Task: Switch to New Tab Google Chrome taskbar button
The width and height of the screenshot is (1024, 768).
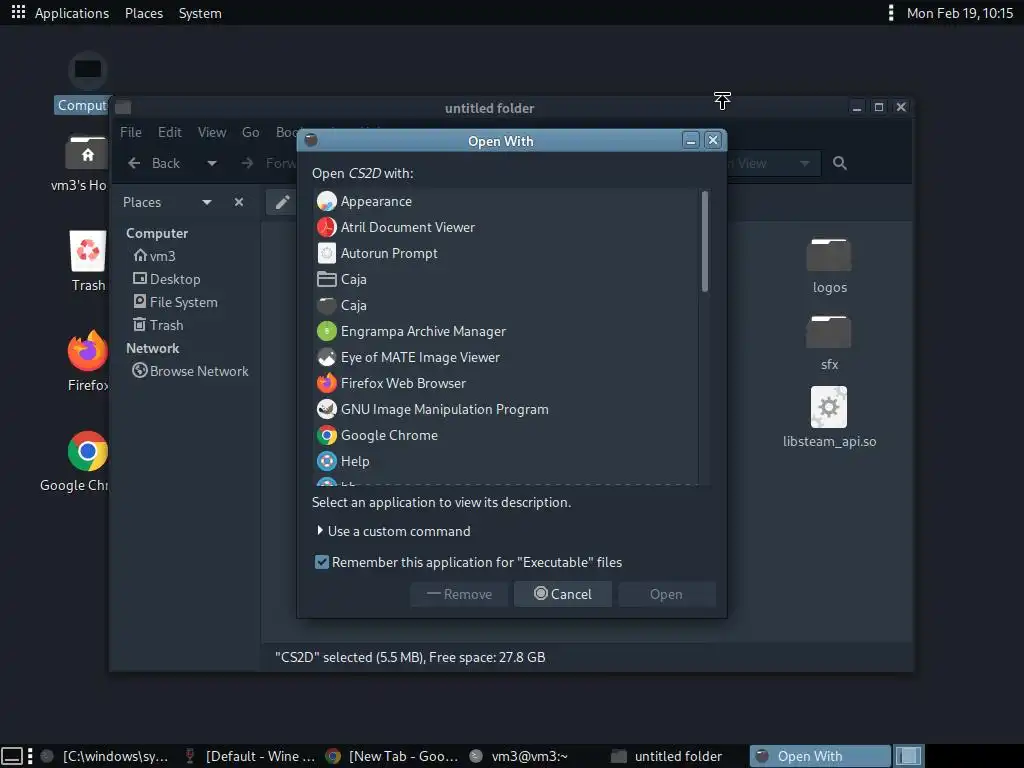Action: (x=392, y=756)
